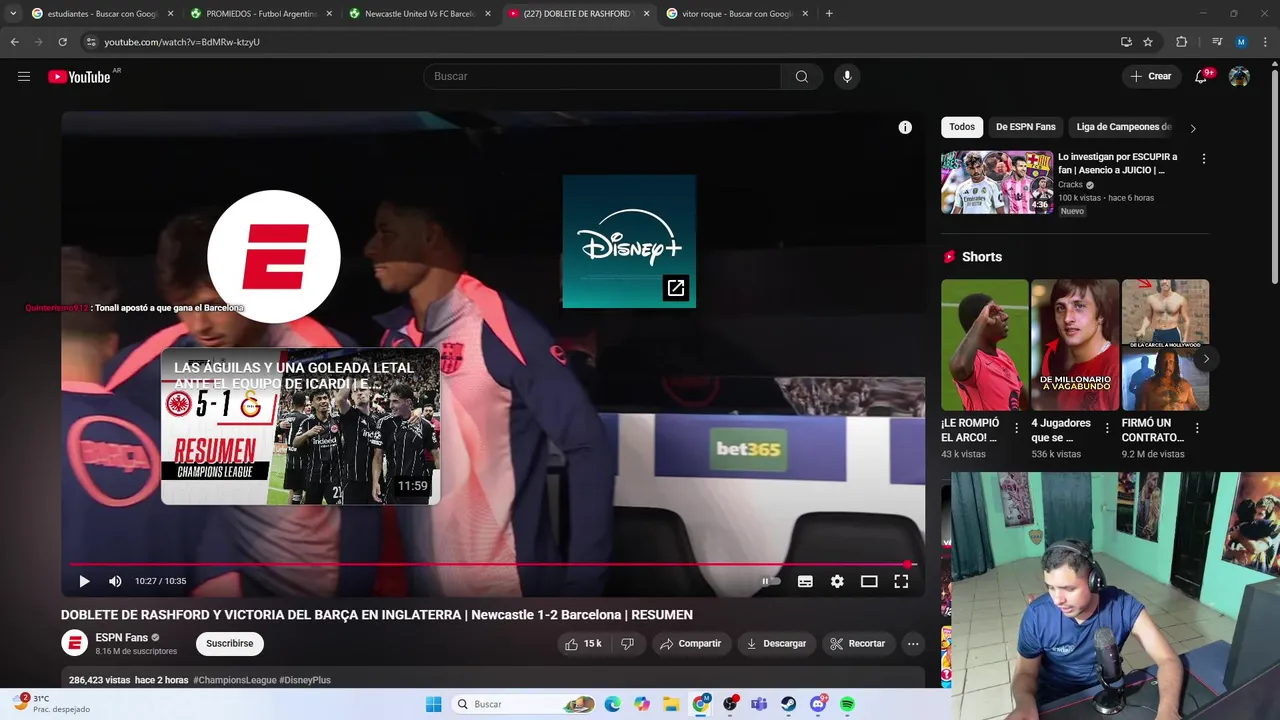This screenshot has height=720, width=1280.
Task: Switch to the Newcastle United Vs FC Barcelona tab
Action: (x=420, y=14)
